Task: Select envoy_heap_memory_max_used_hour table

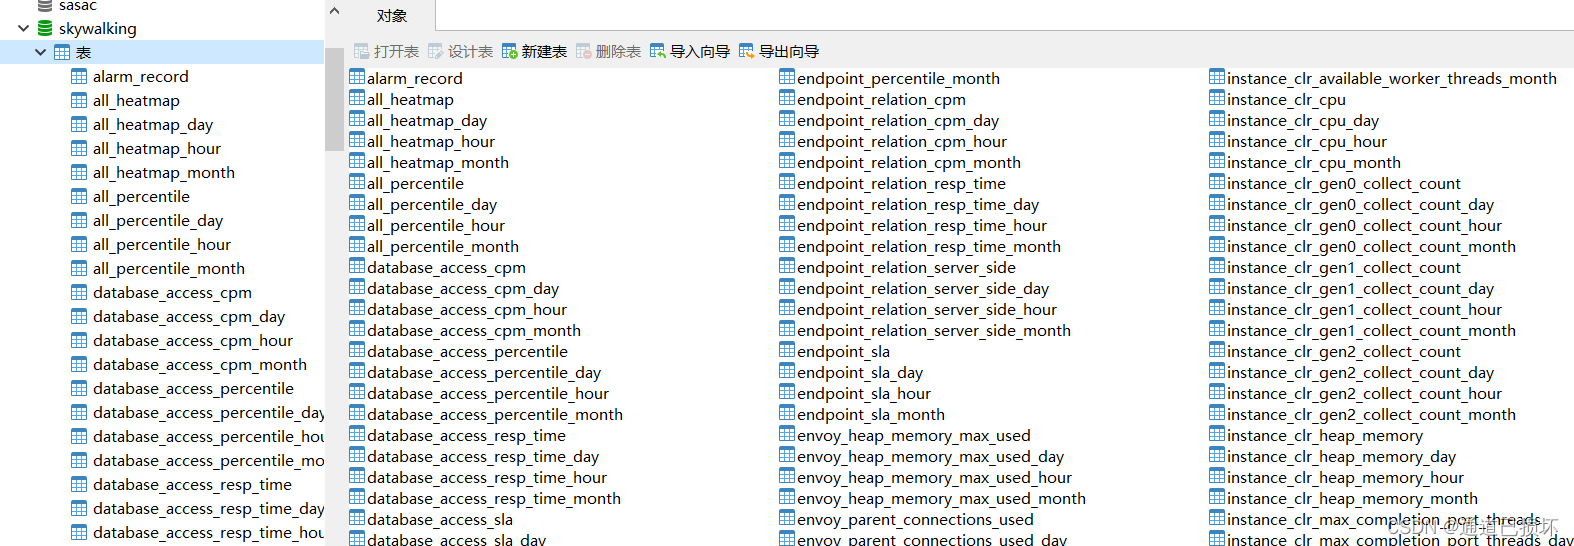Action: (934, 477)
